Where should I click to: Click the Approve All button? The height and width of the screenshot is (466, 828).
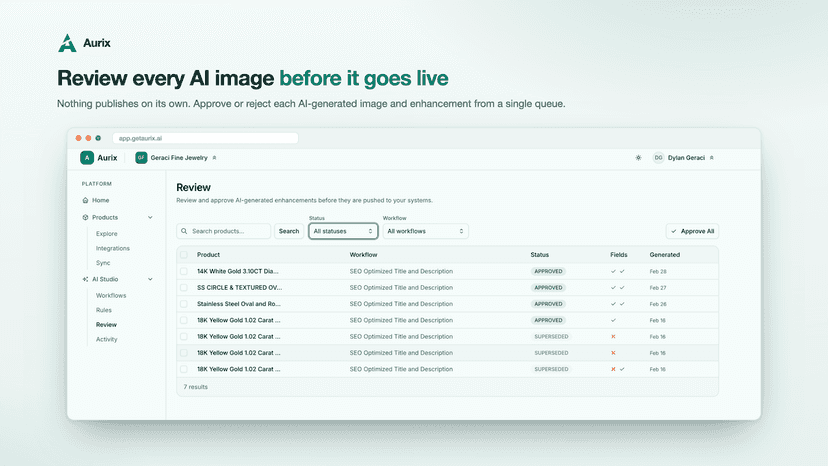[692, 231]
